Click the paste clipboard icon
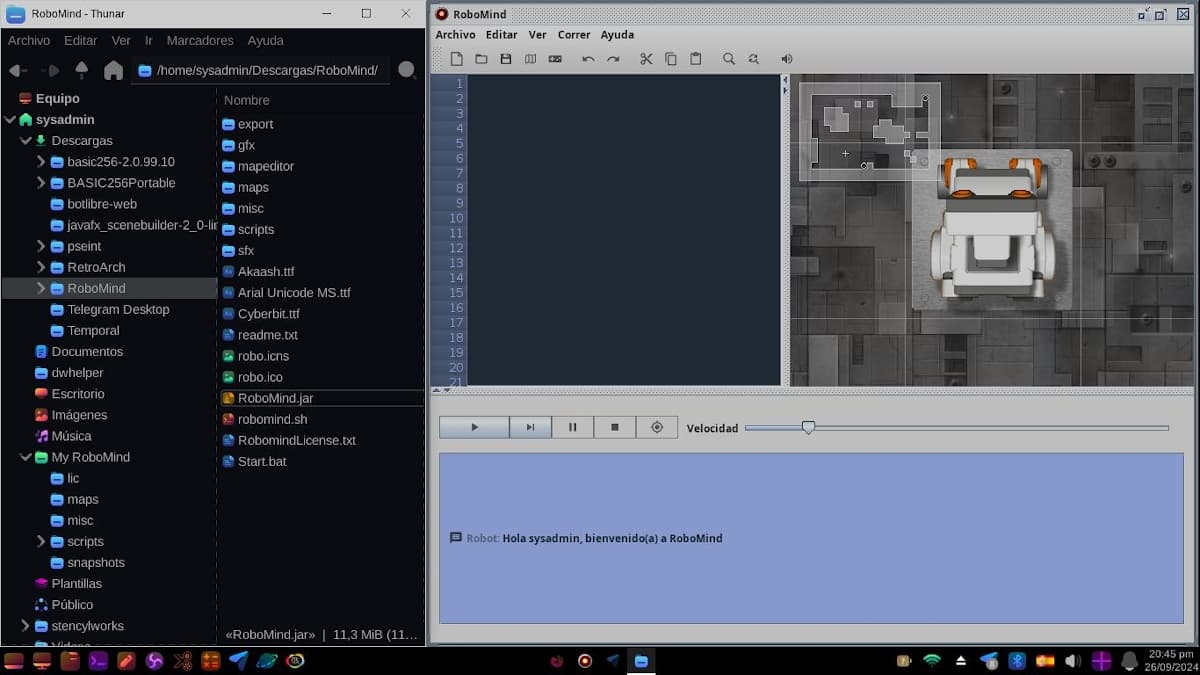 point(696,59)
